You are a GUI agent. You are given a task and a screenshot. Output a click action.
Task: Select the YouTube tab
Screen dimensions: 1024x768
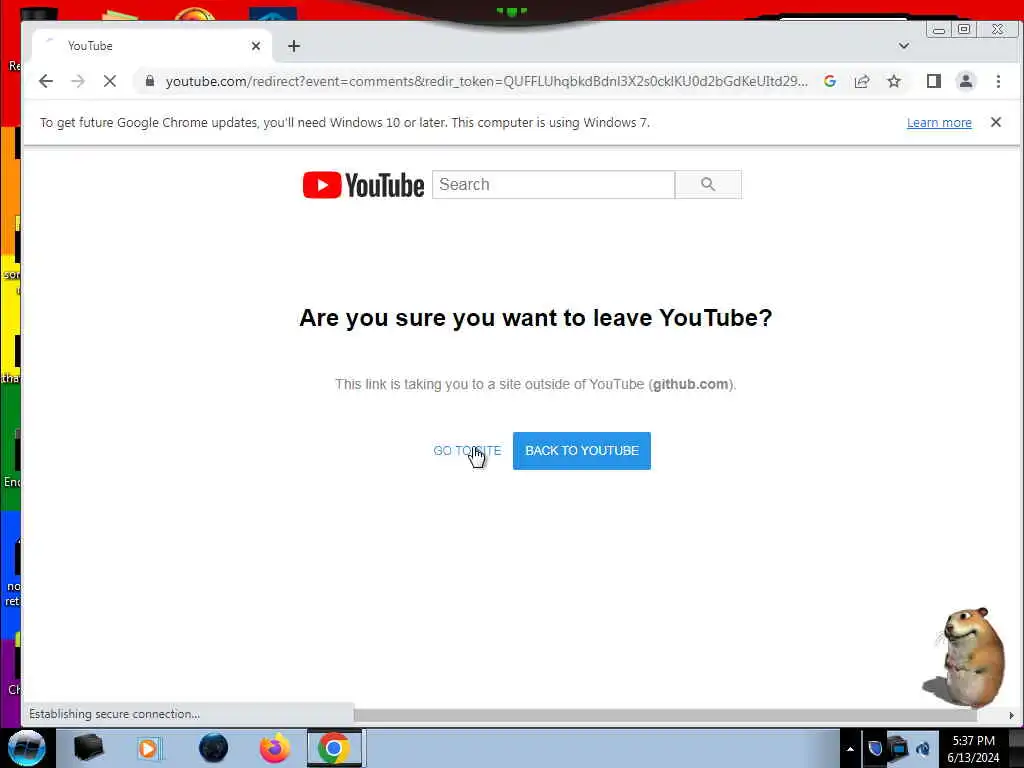(150, 46)
